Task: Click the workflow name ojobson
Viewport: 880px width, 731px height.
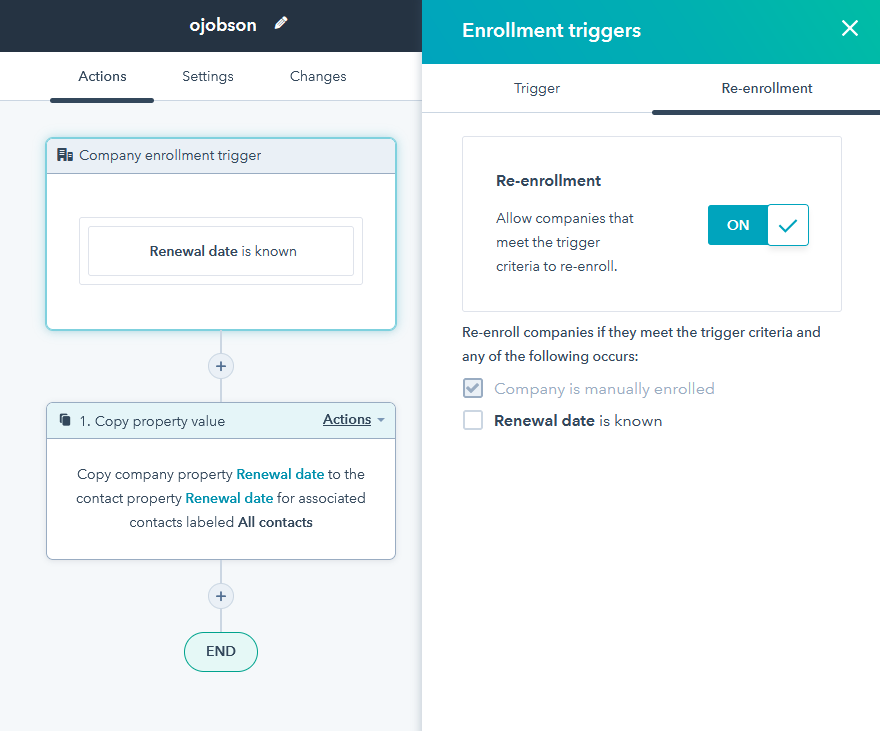Action: coord(222,24)
